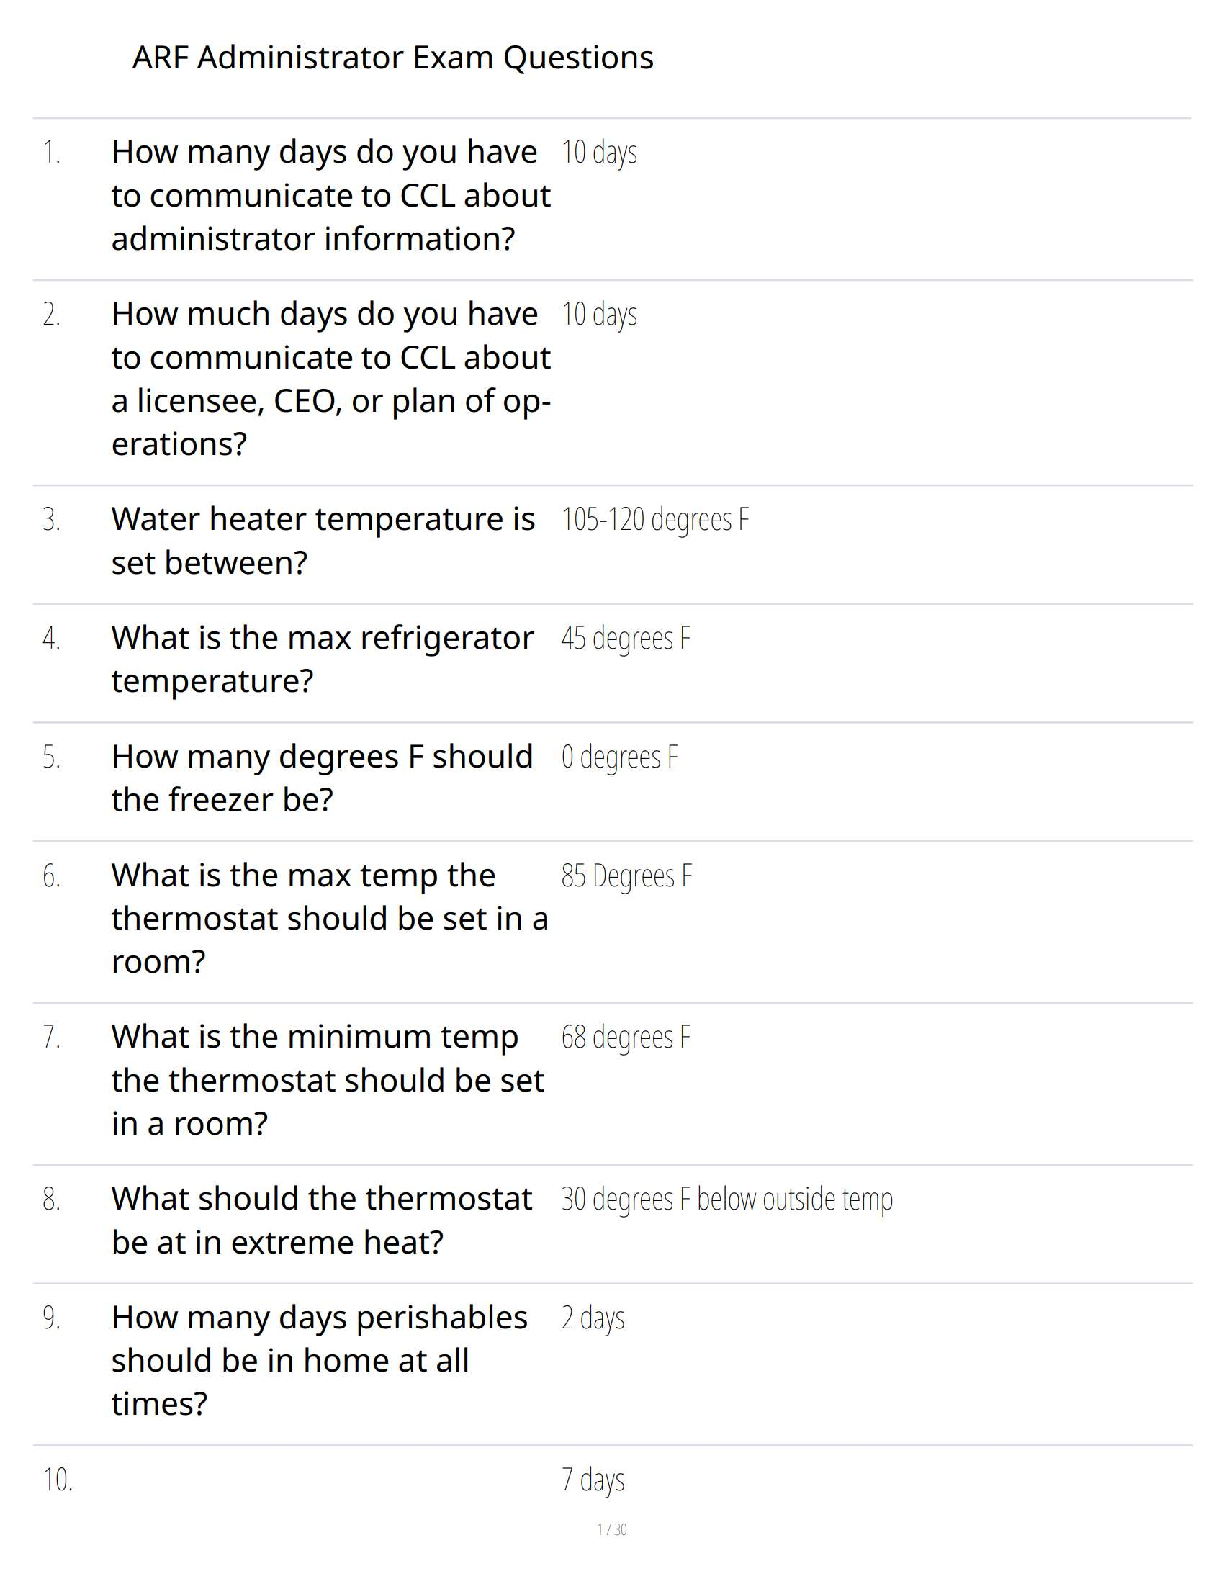Click the freezer degrees question

click(x=321, y=777)
